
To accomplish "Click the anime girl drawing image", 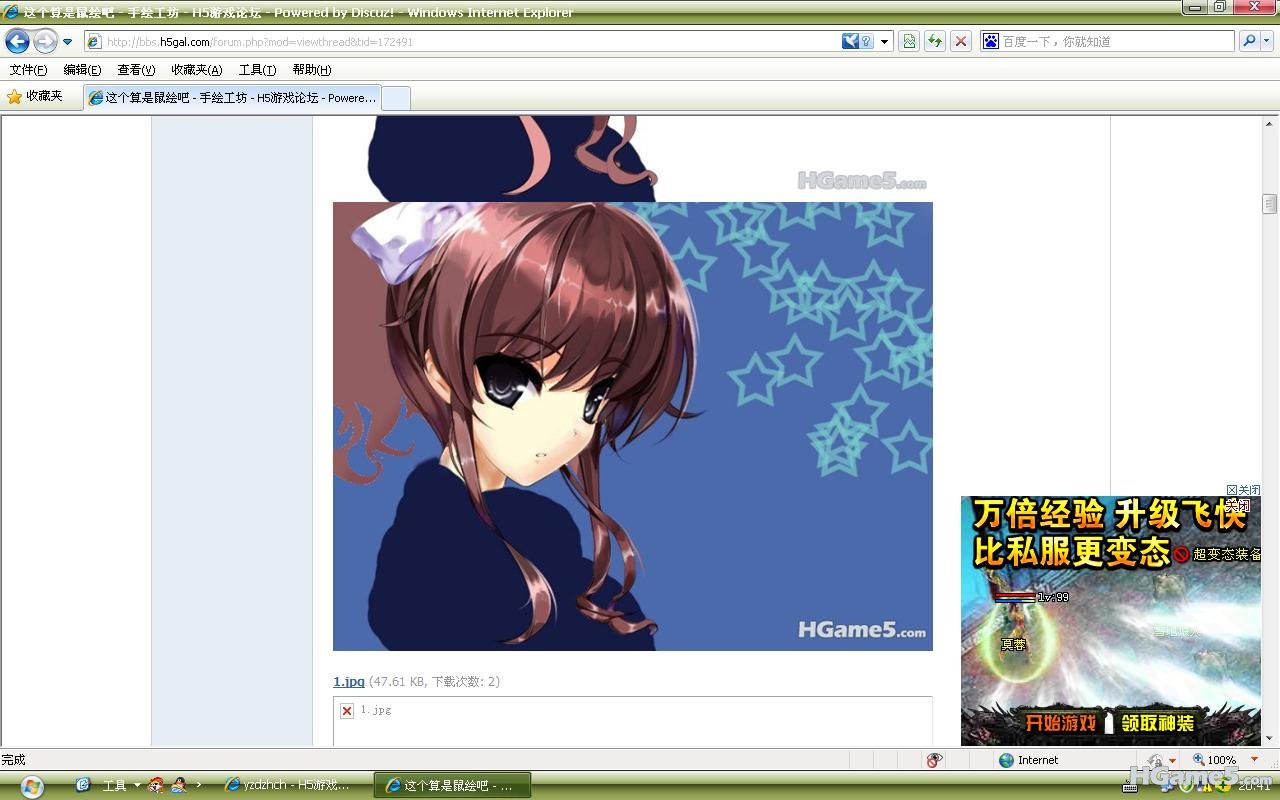I will pyautogui.click(x=632, y=426).
